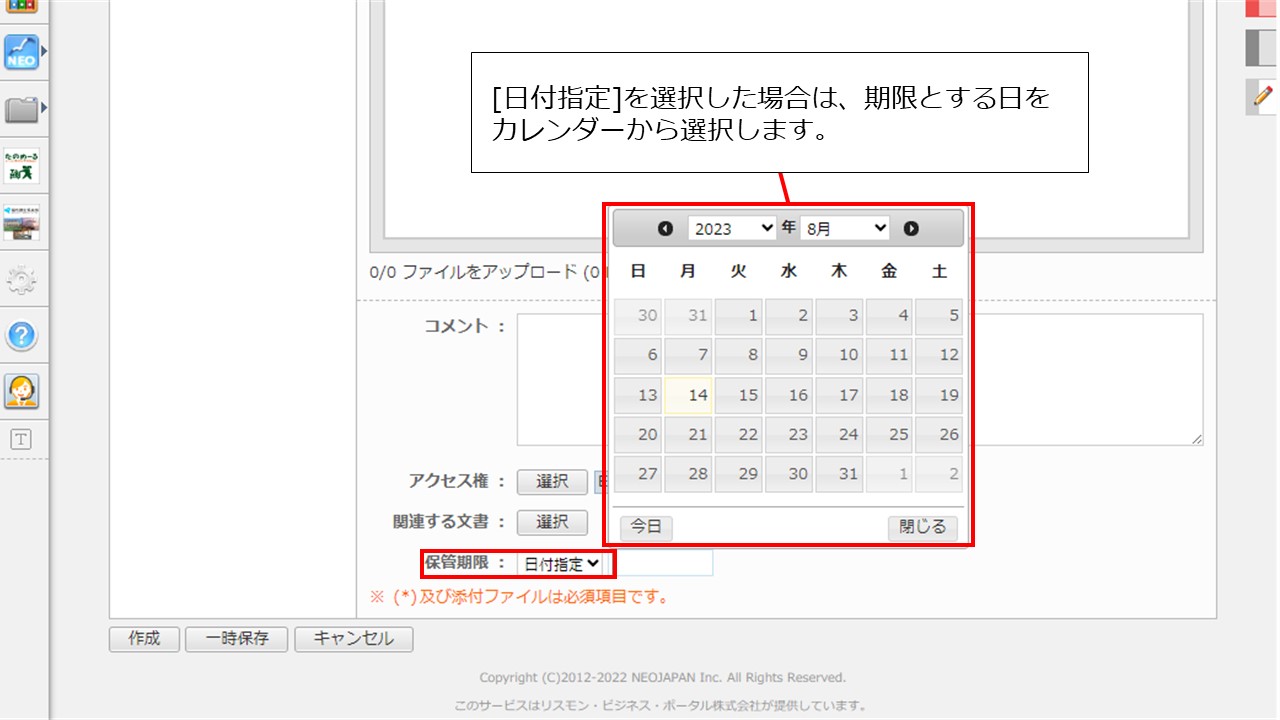Open the 保管期限 日付指定 dropdown

562,563
